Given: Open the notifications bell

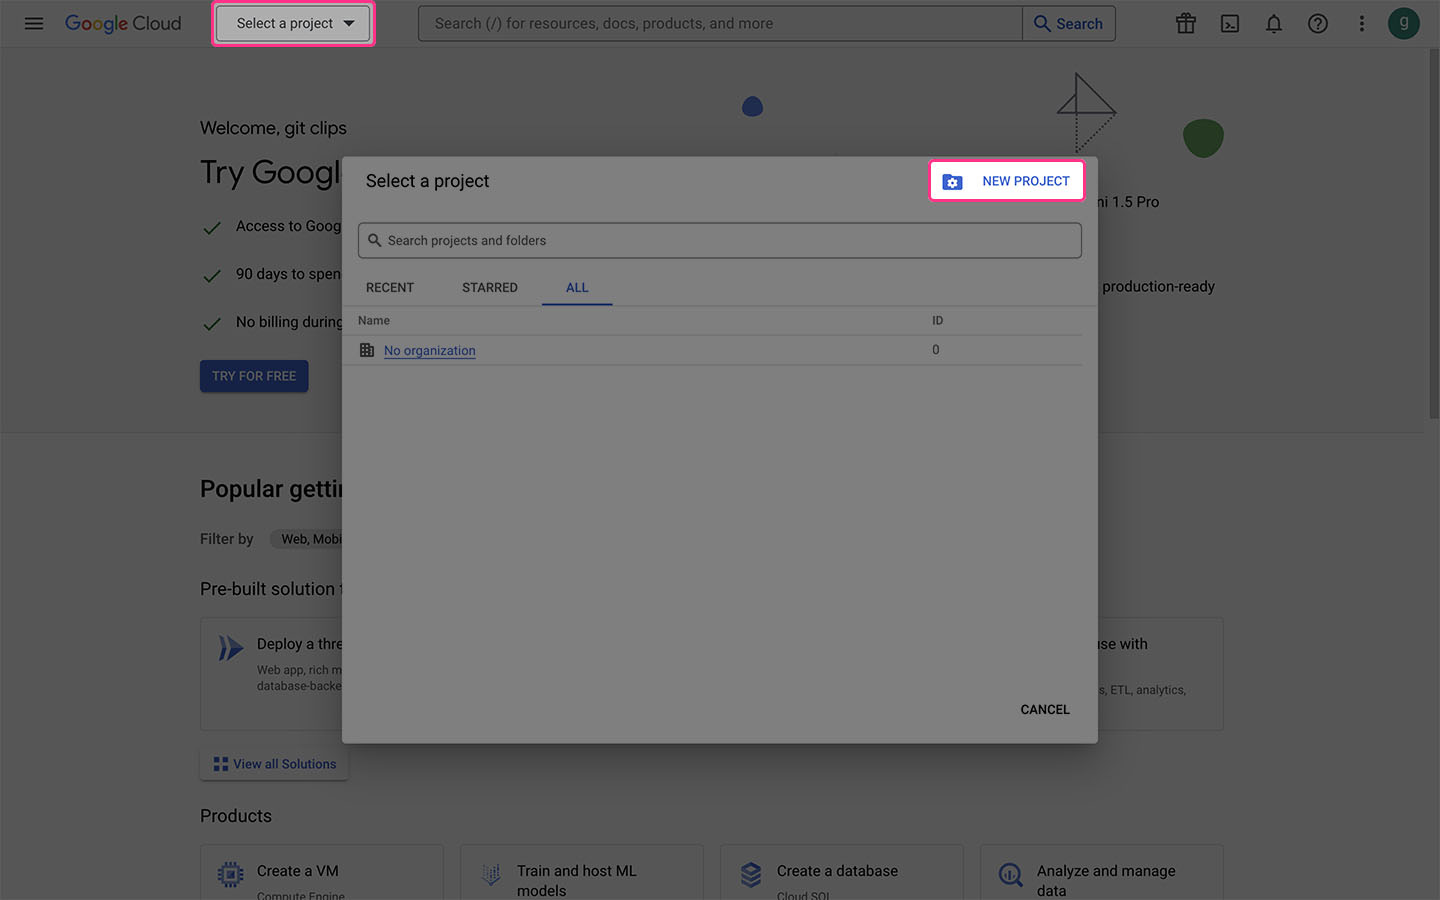Looking at the screenshot, I should 1273,23.
